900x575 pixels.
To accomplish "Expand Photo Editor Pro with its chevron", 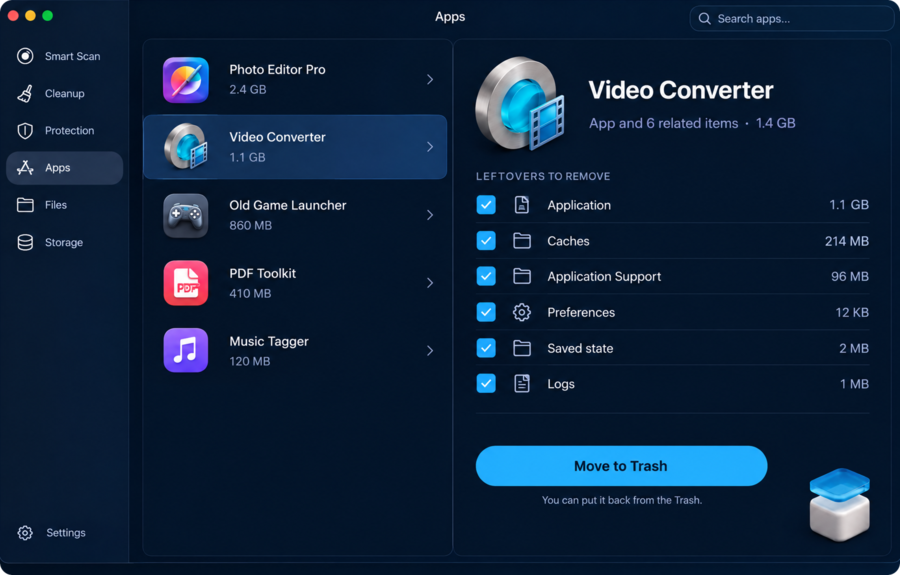I will pyautogui.click(x=430, y=80).
